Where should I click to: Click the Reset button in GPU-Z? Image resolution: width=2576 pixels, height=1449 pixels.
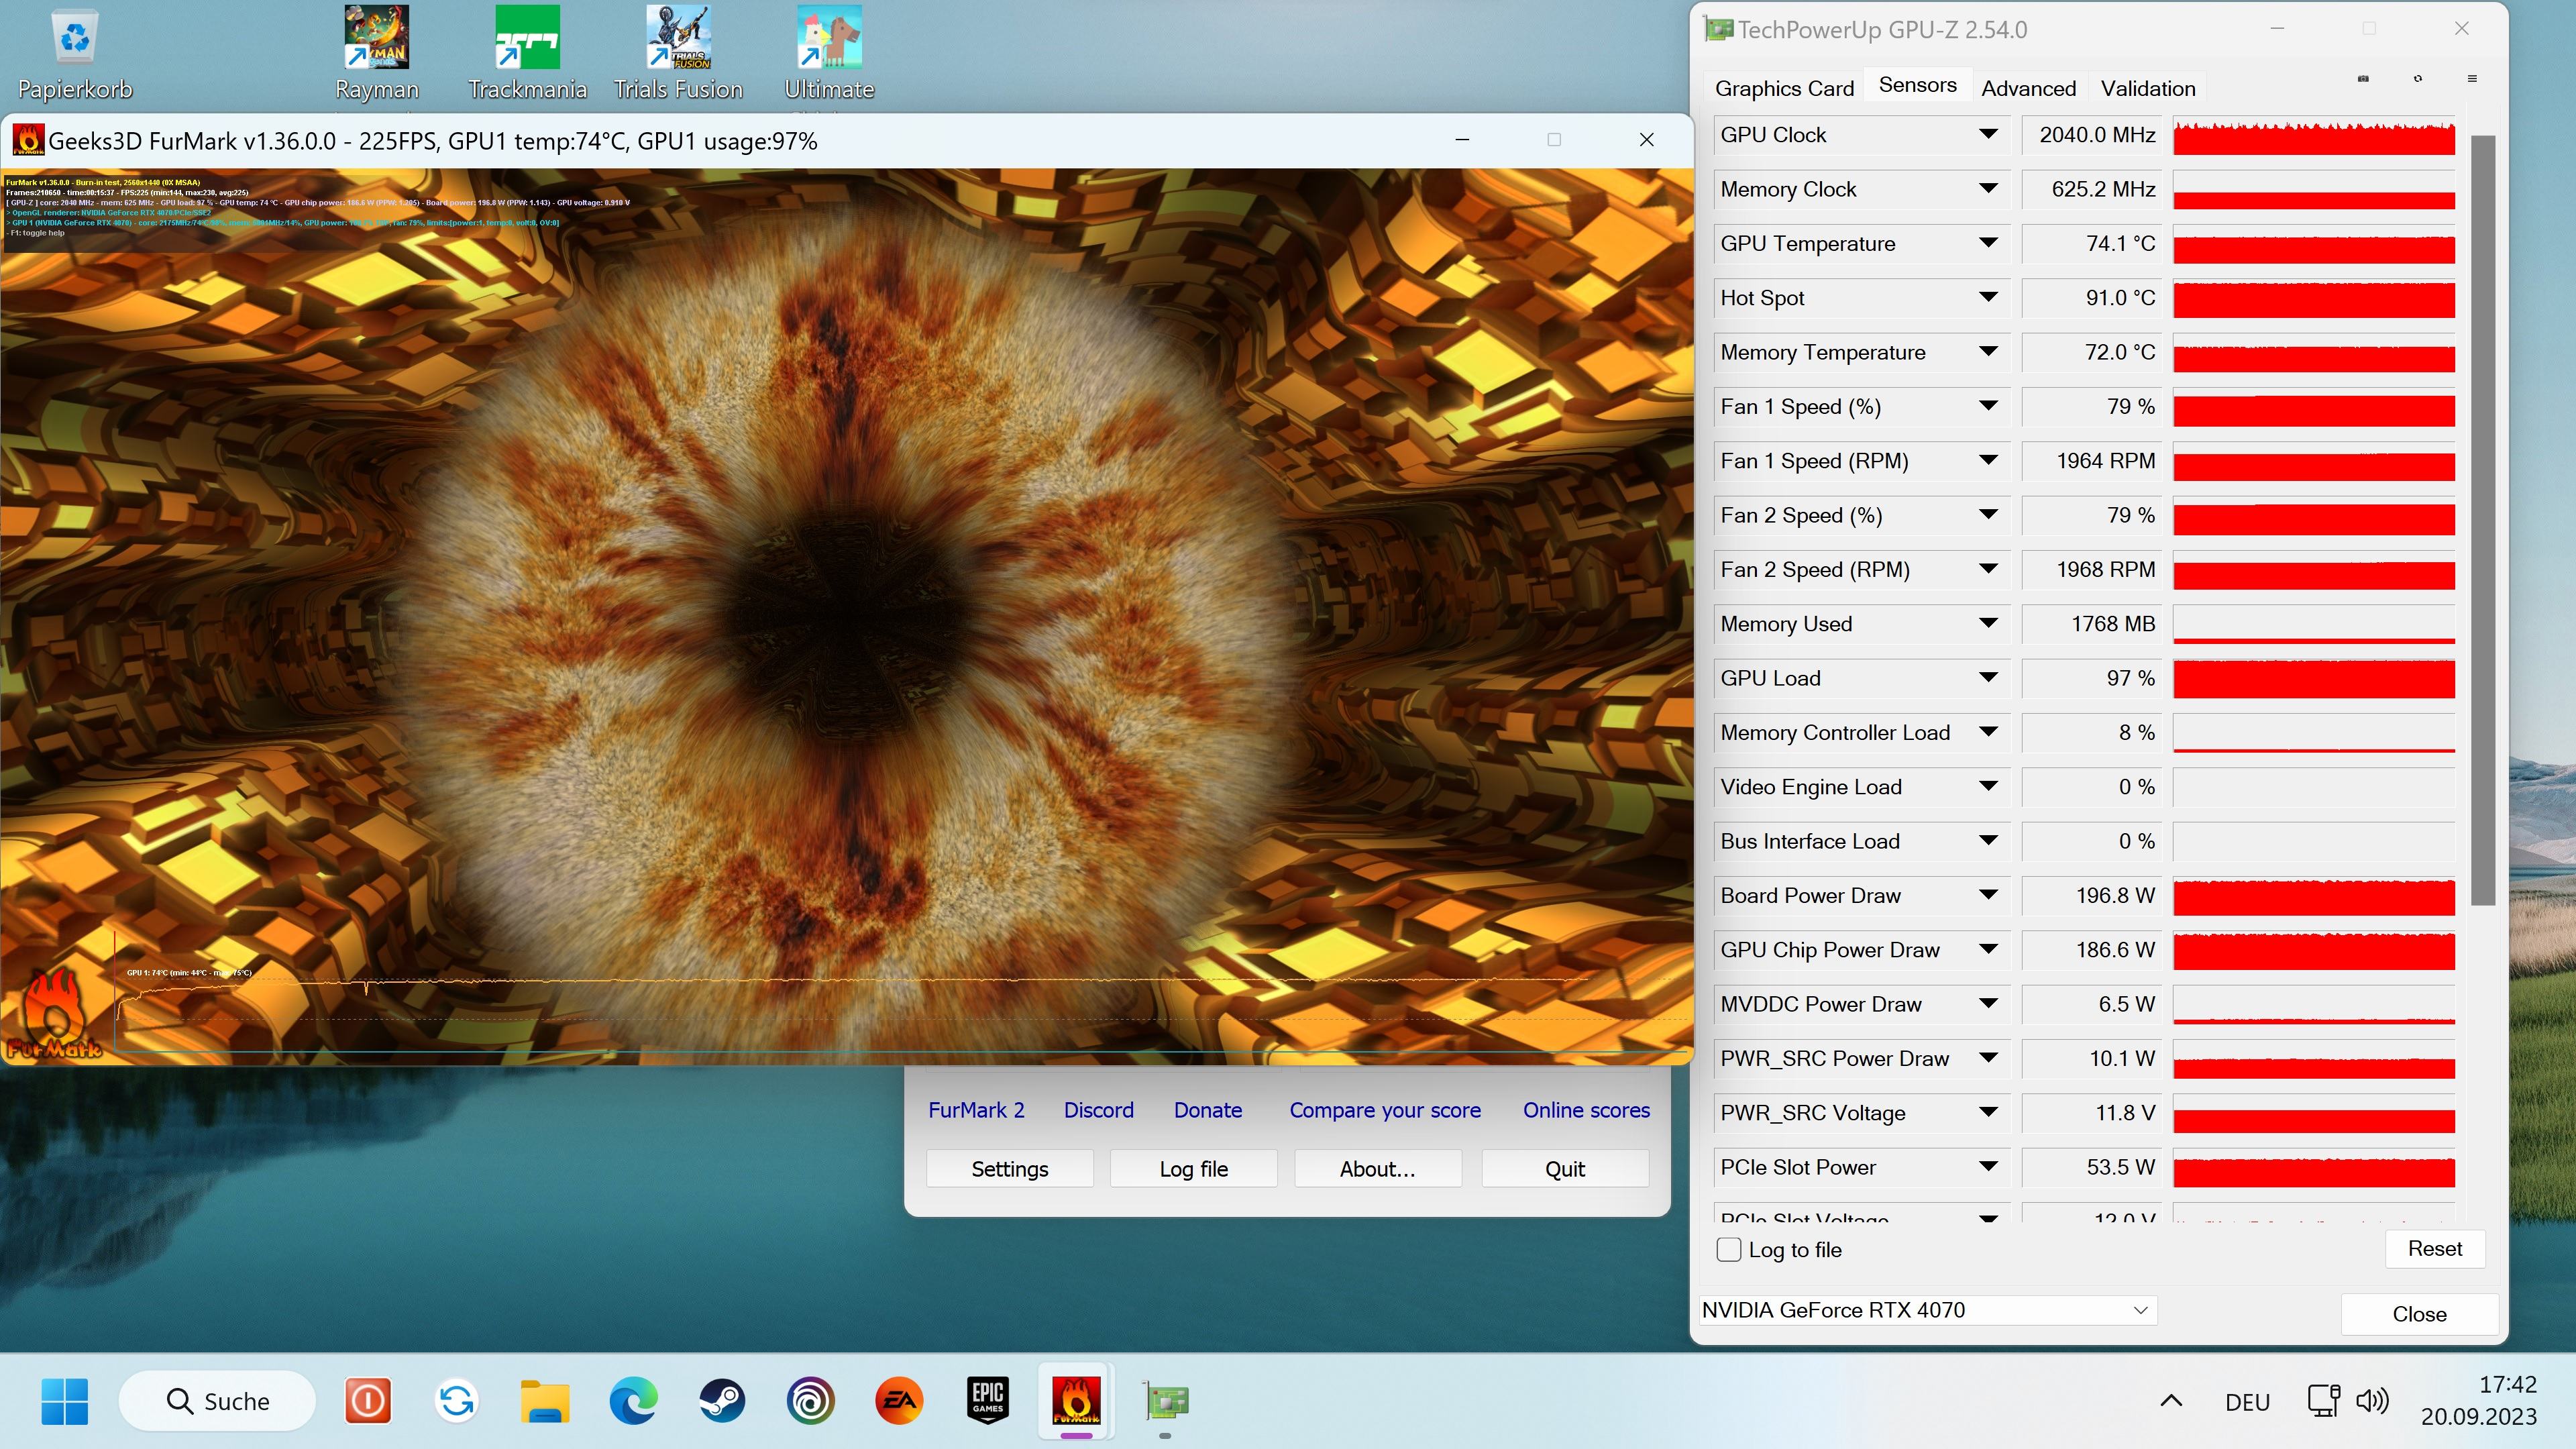click(x=2434, y=1248)
